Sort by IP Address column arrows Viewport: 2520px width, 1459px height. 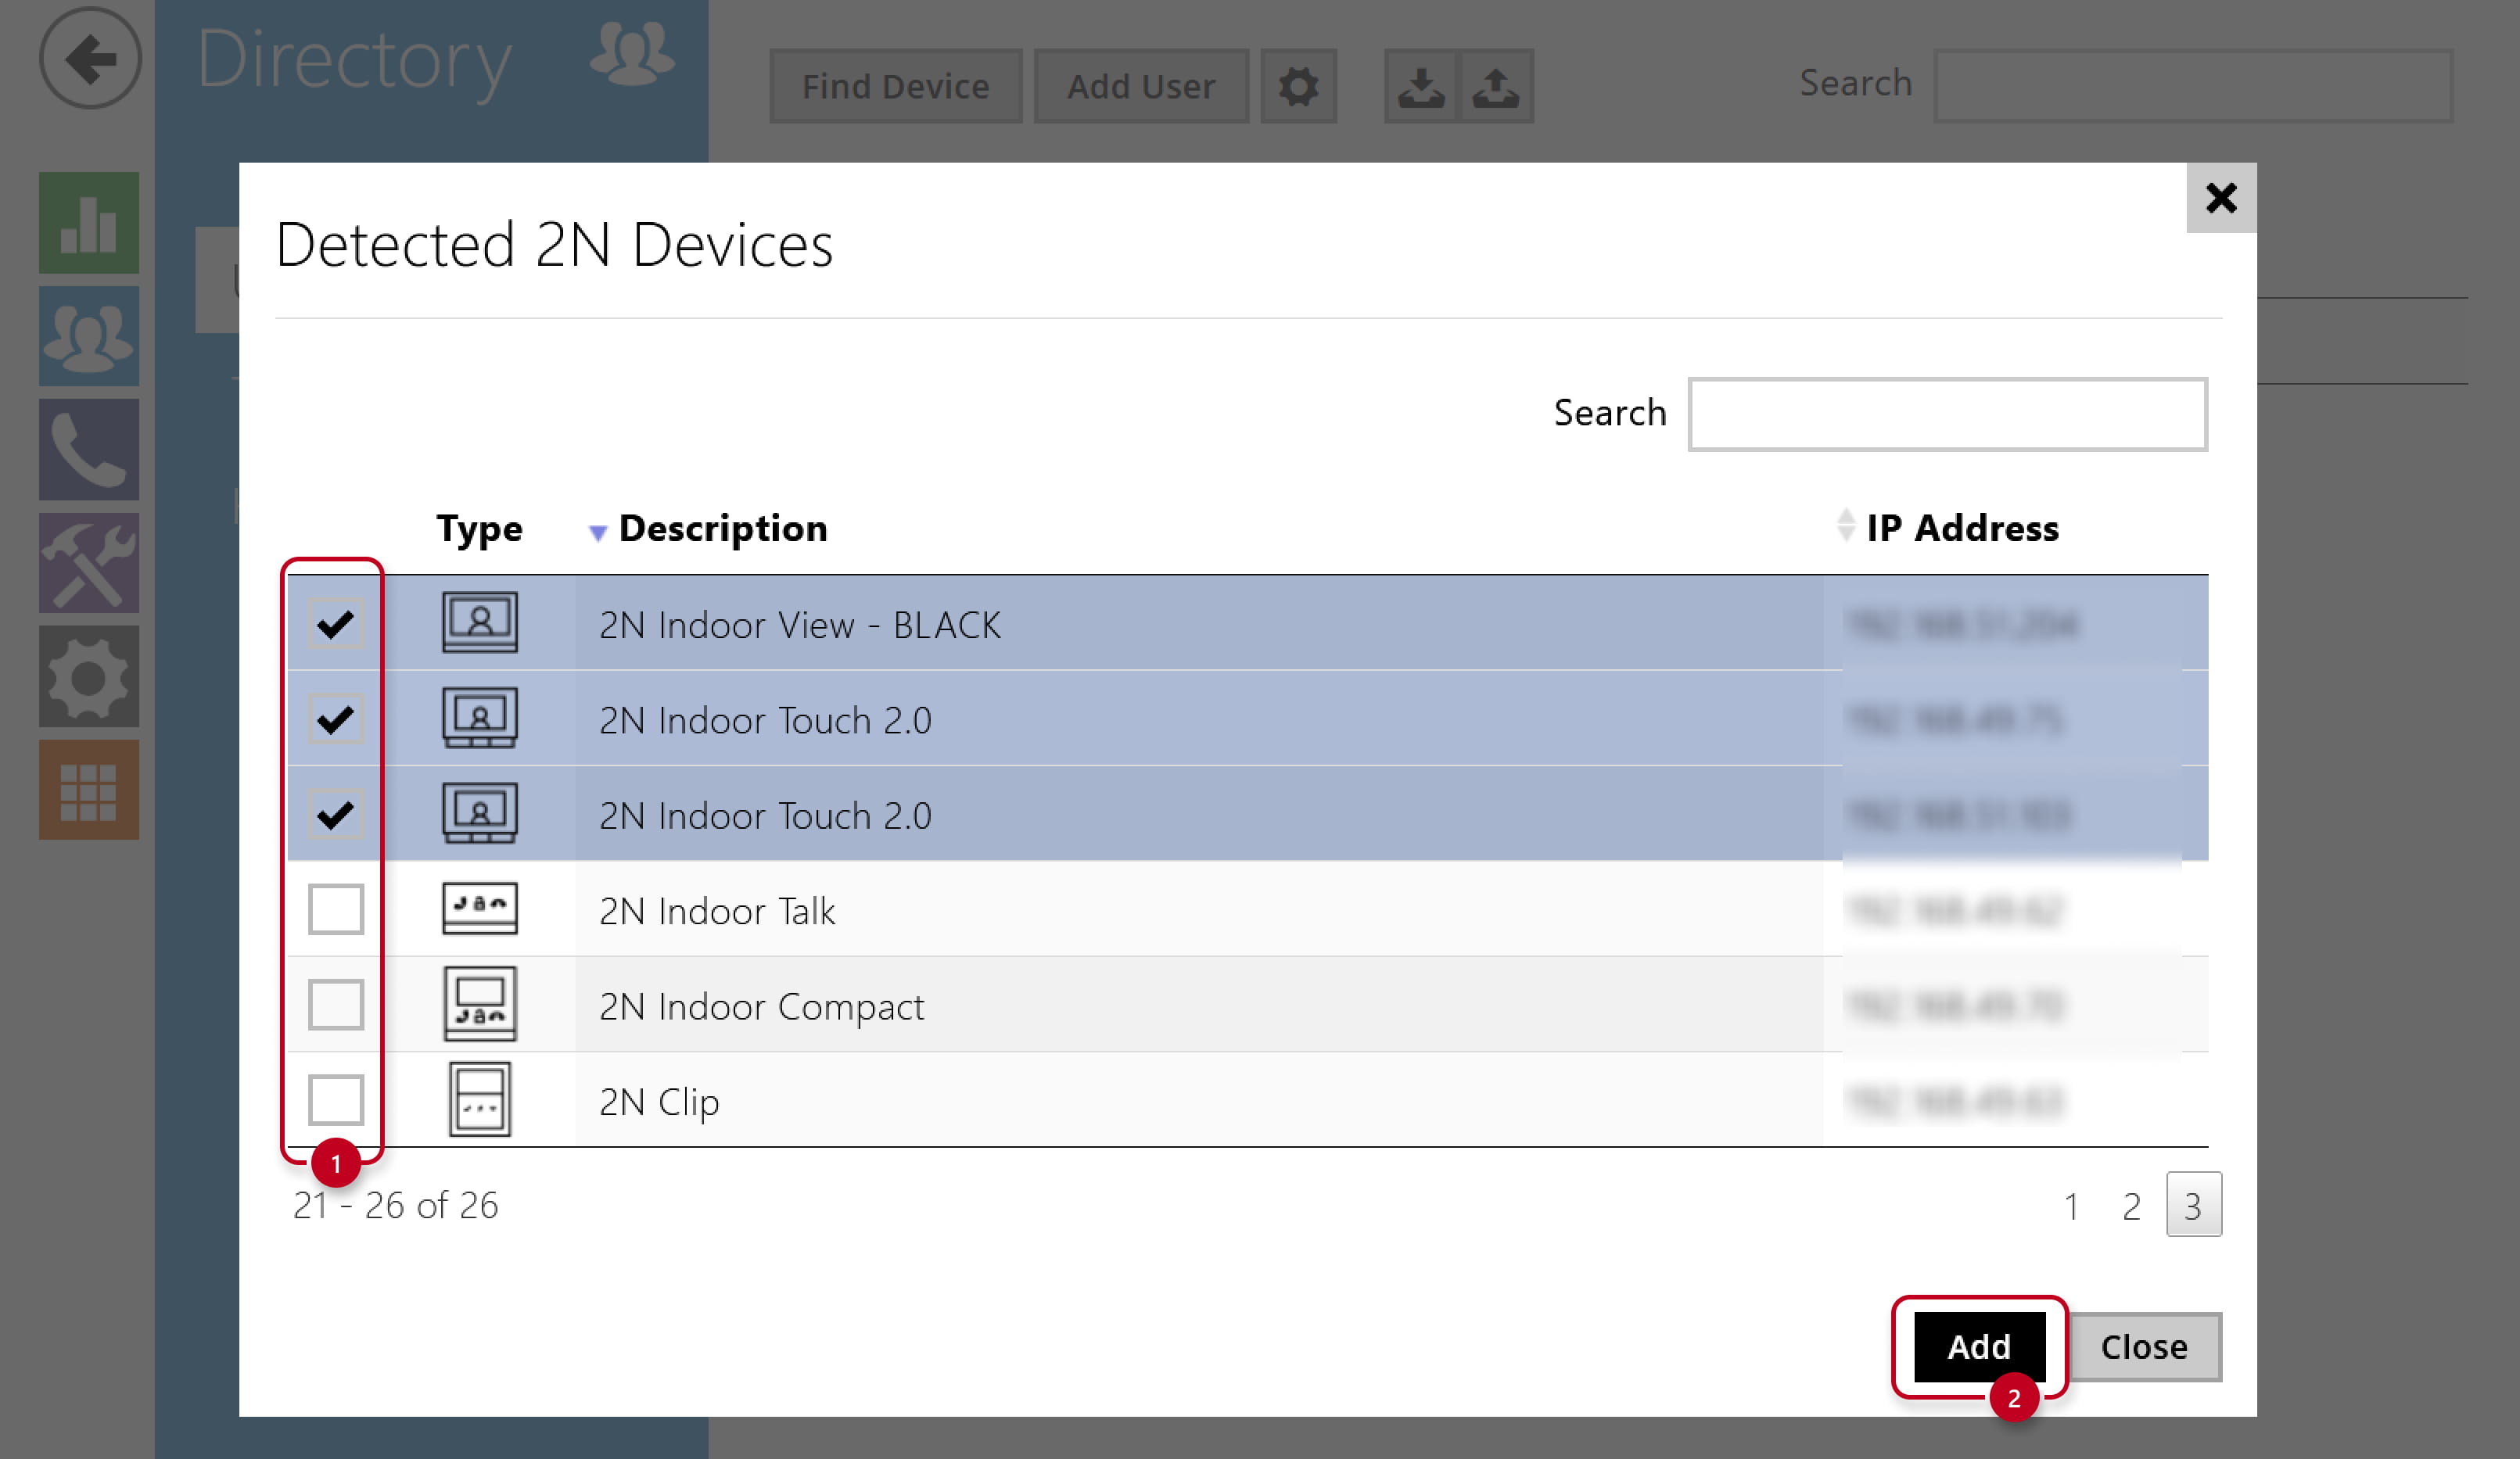[1845, 525]
